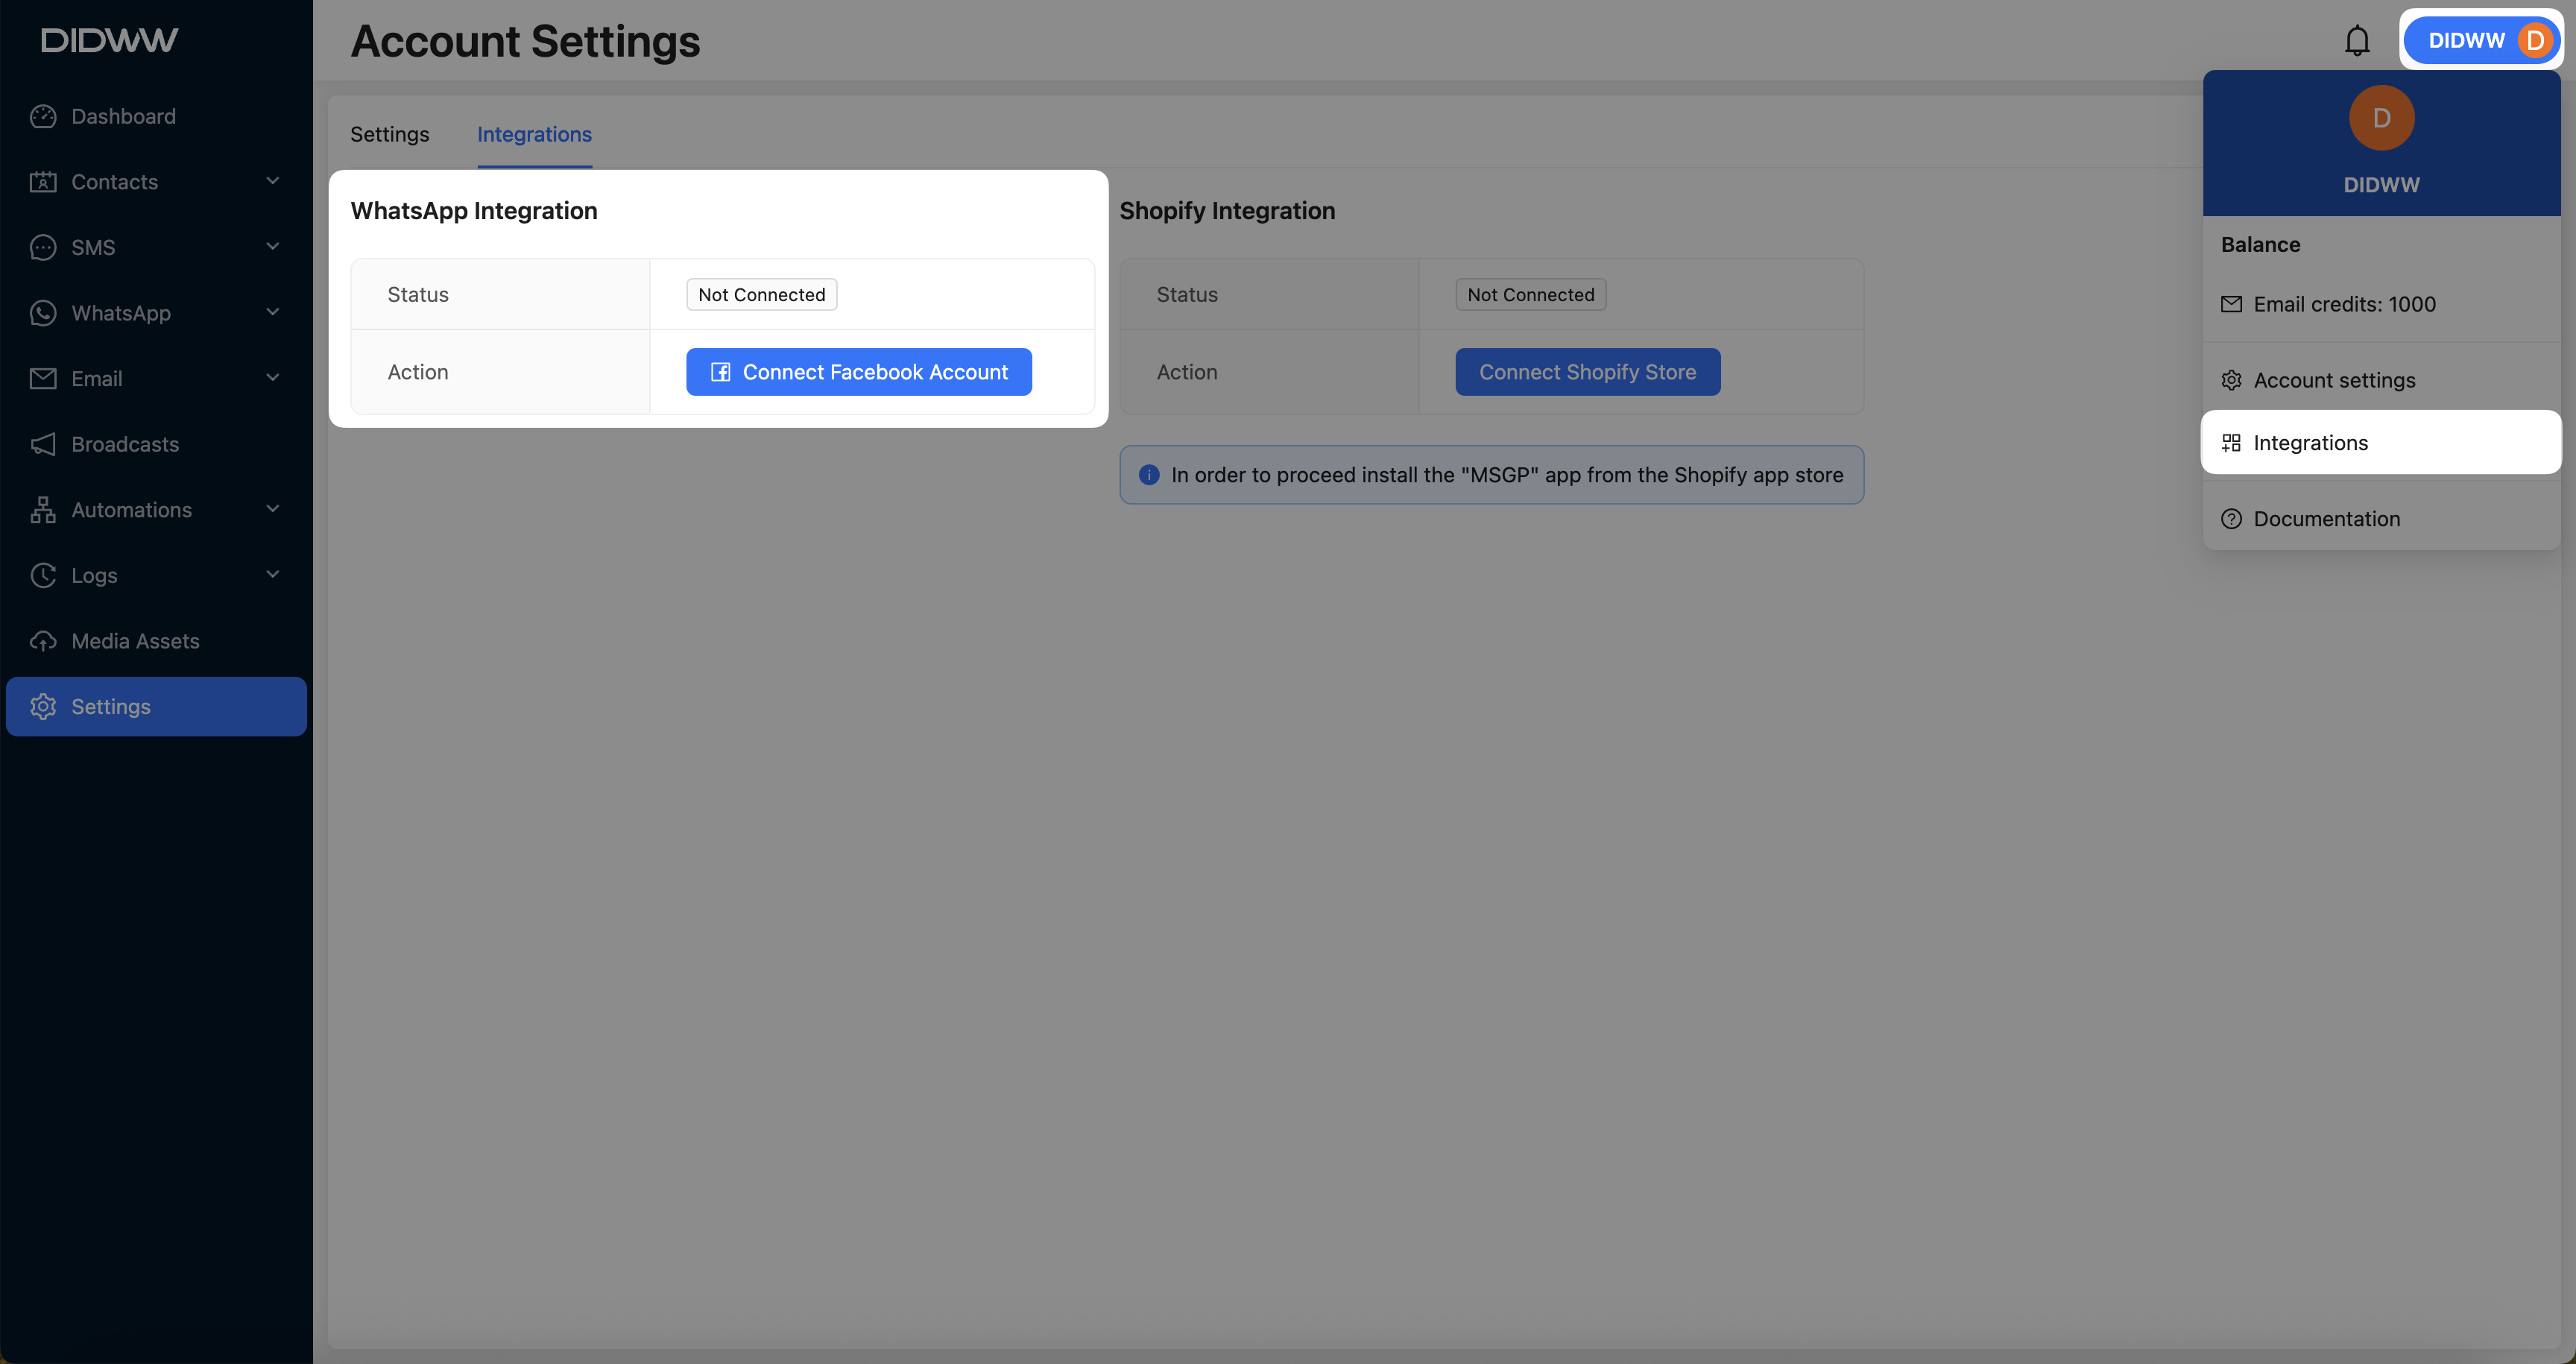Viewport: 2576px width, 1364px height.
Task: Click the Contacts address book icon
Action: point(43,182)
